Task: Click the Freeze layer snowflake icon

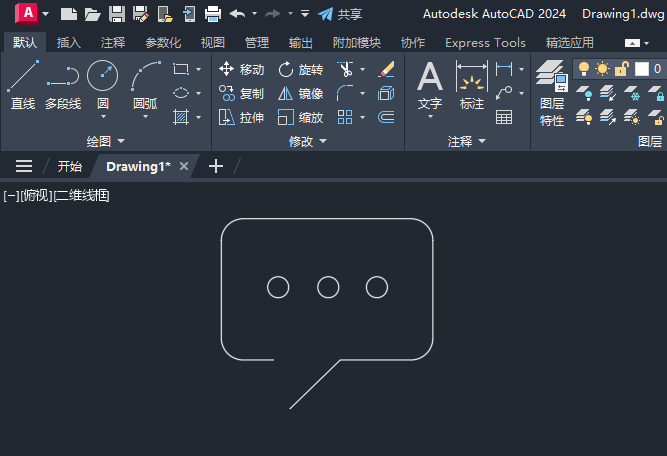Action: 632,93
